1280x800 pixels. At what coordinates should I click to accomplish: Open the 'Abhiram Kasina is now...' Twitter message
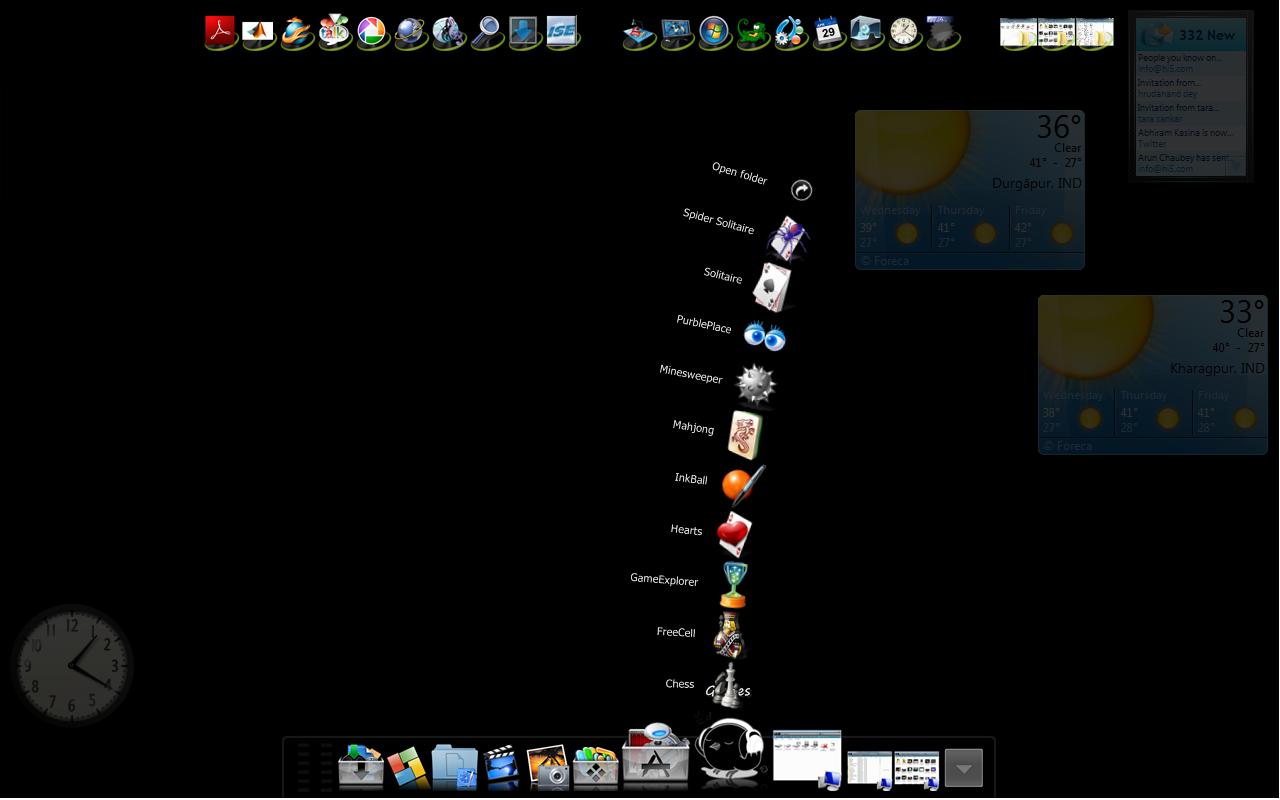coord(1191,138)
